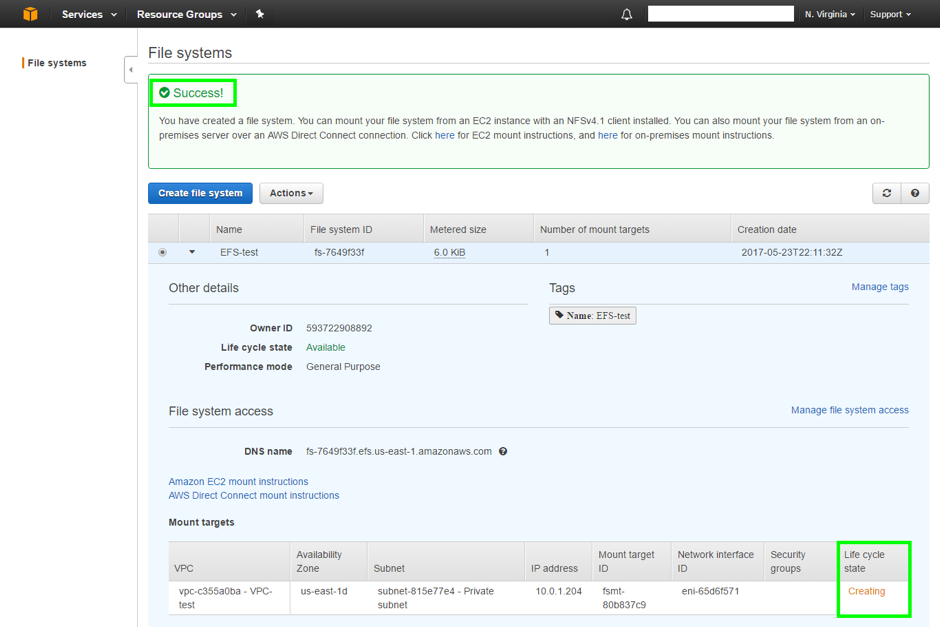Click the Owner ID value 593722908892
This screenshot has width=940, height=627.
click(339, 328)
